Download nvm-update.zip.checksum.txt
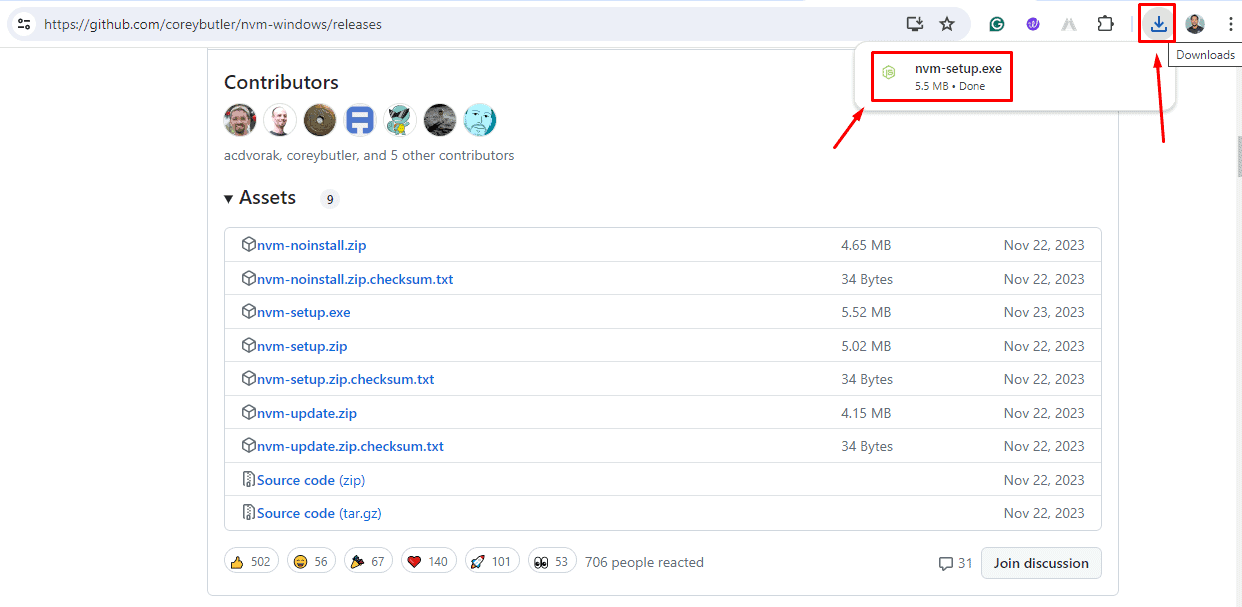This screenshot has height=607, width=1242. (x=350, y=446)
